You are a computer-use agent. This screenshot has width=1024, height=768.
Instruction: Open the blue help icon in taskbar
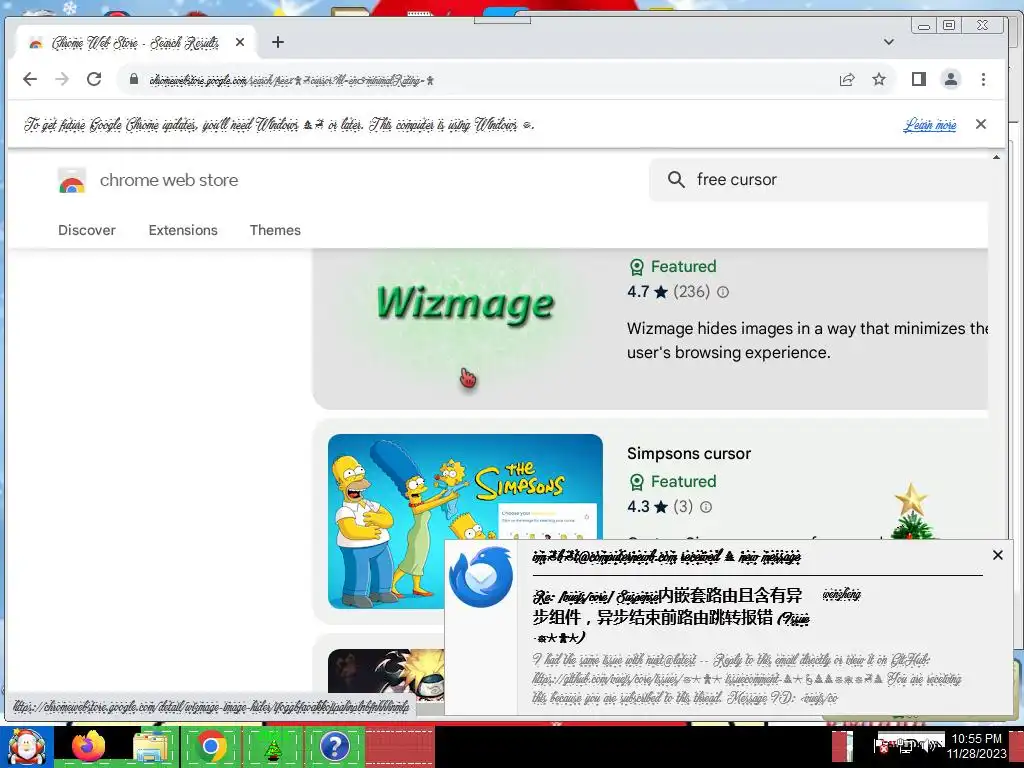[x=334, y=746]
